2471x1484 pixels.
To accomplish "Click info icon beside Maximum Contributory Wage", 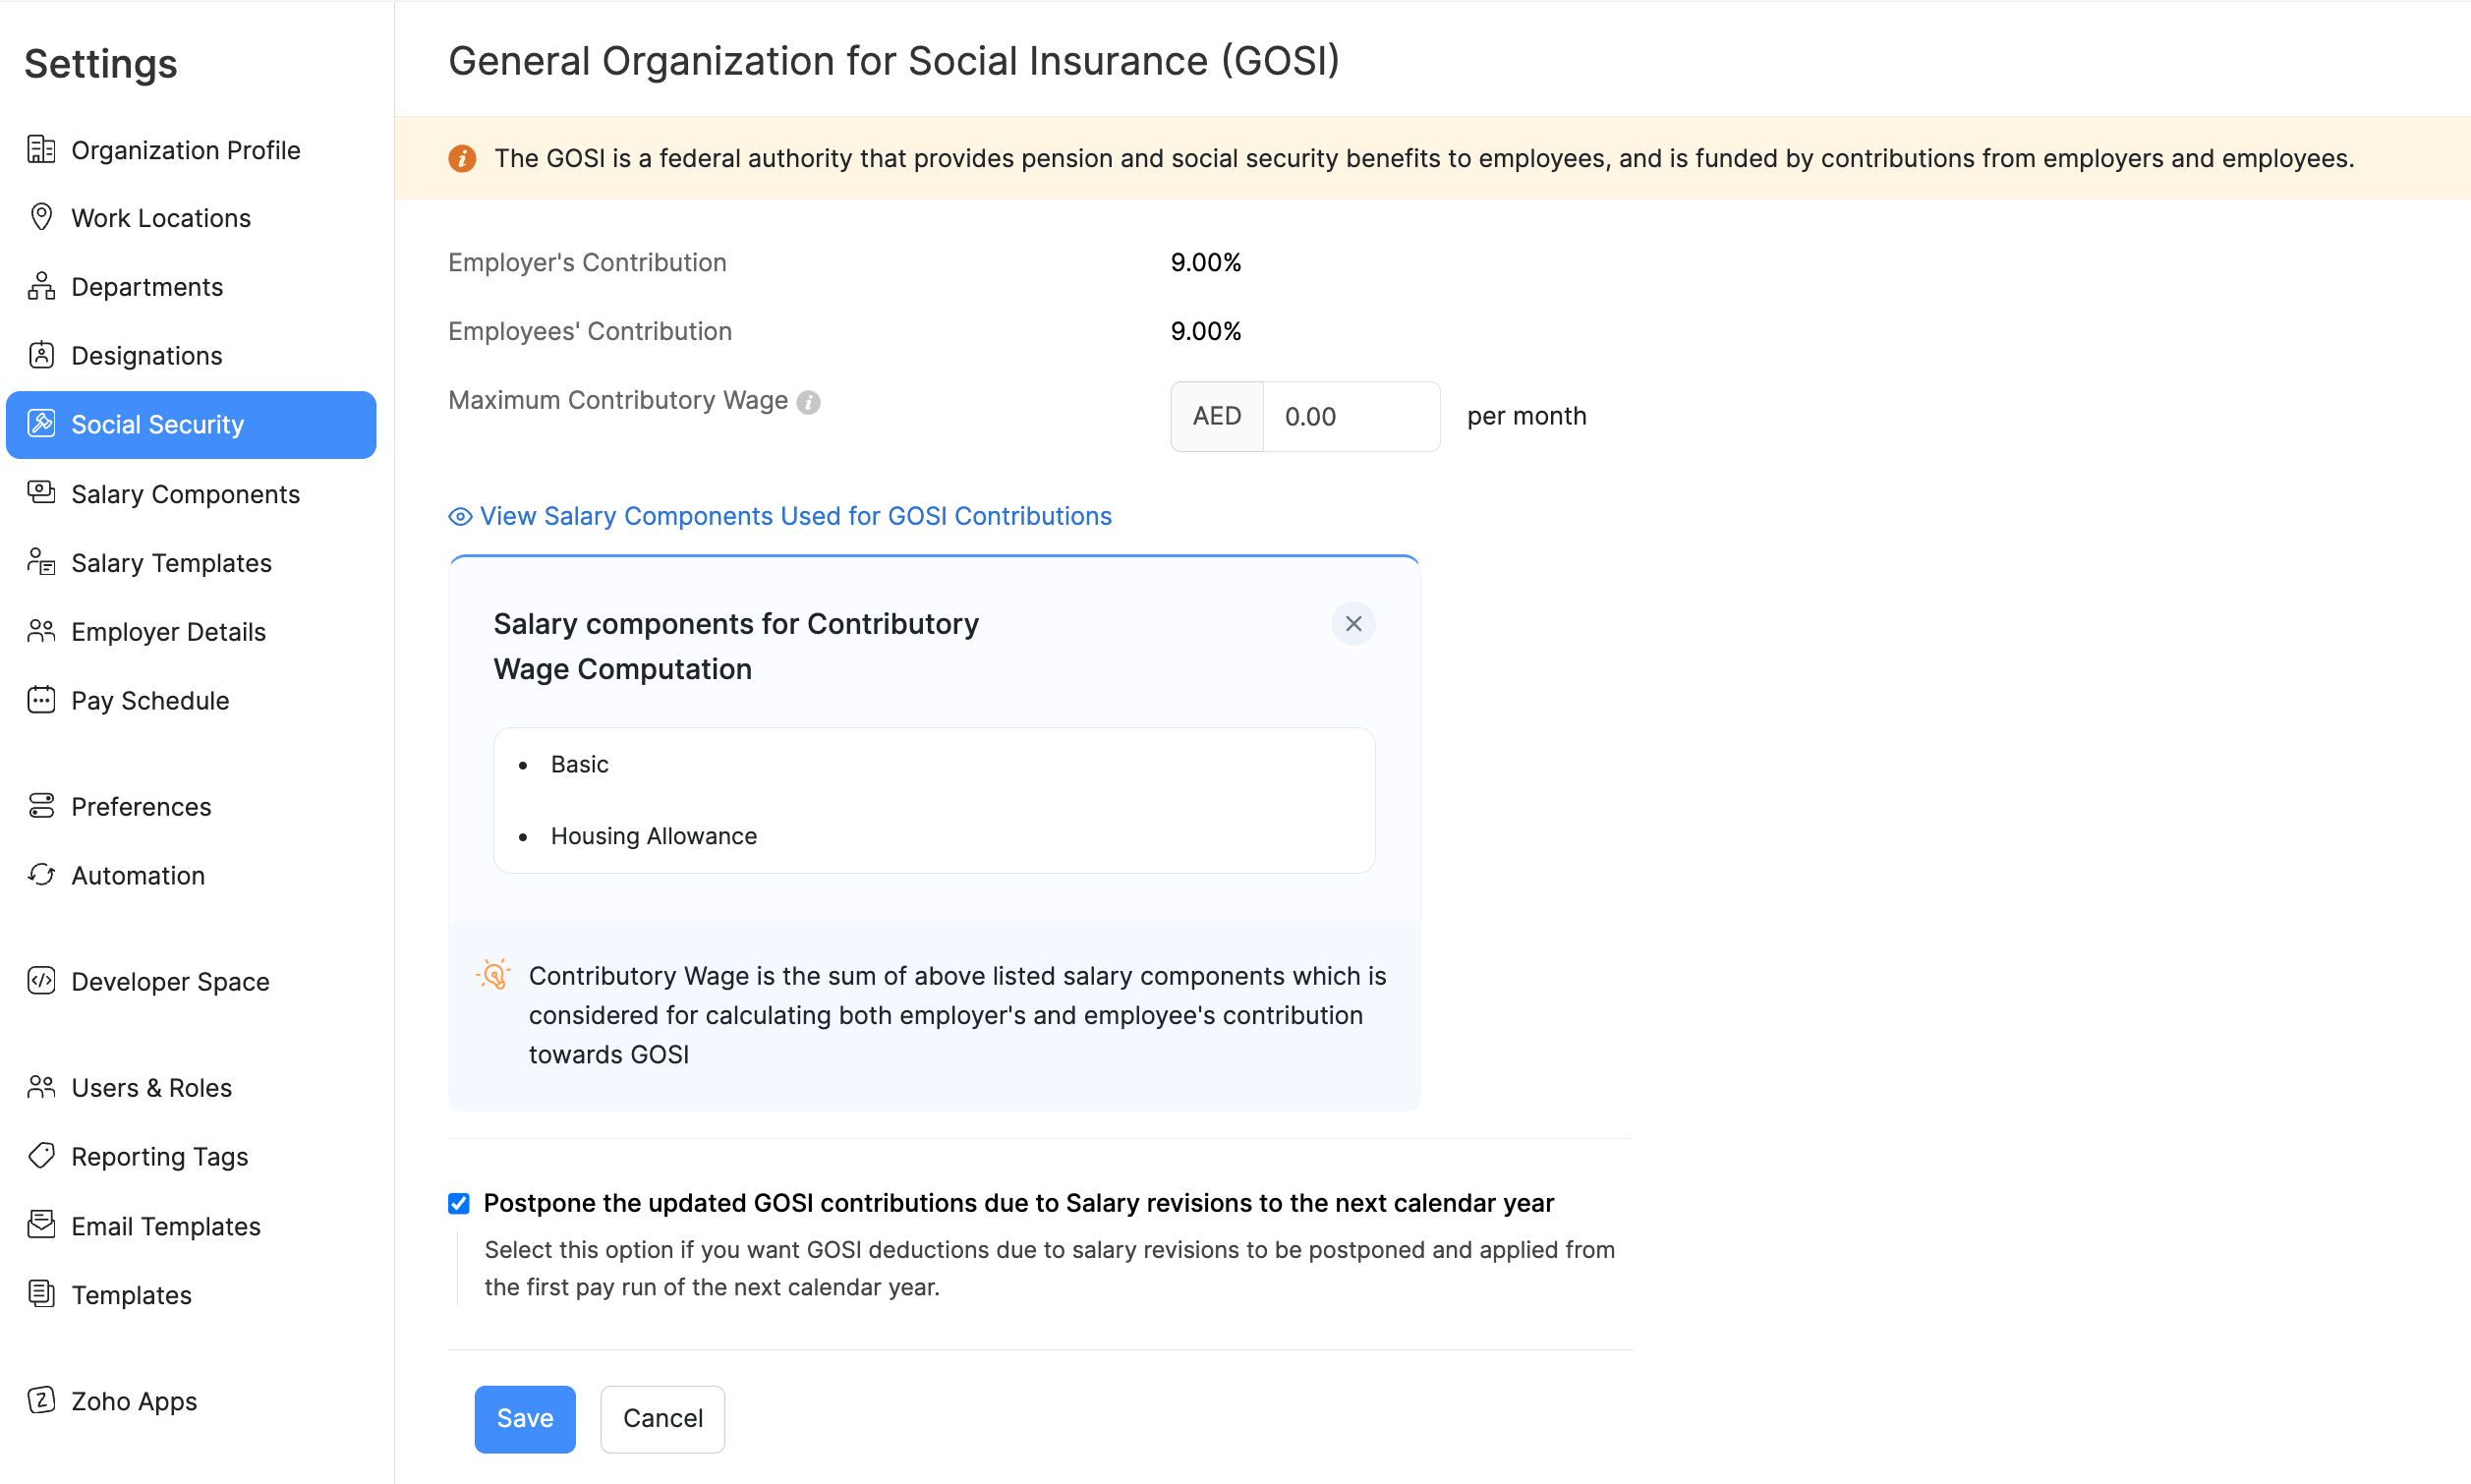I will click(808, 402).
